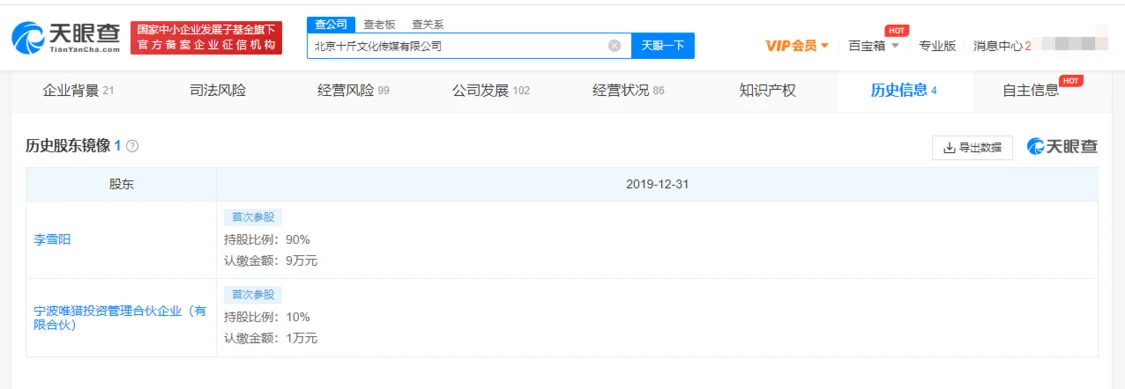1125x389 pixels.
Task: Clear the search box with the X icon
Action: click(614, 46)
